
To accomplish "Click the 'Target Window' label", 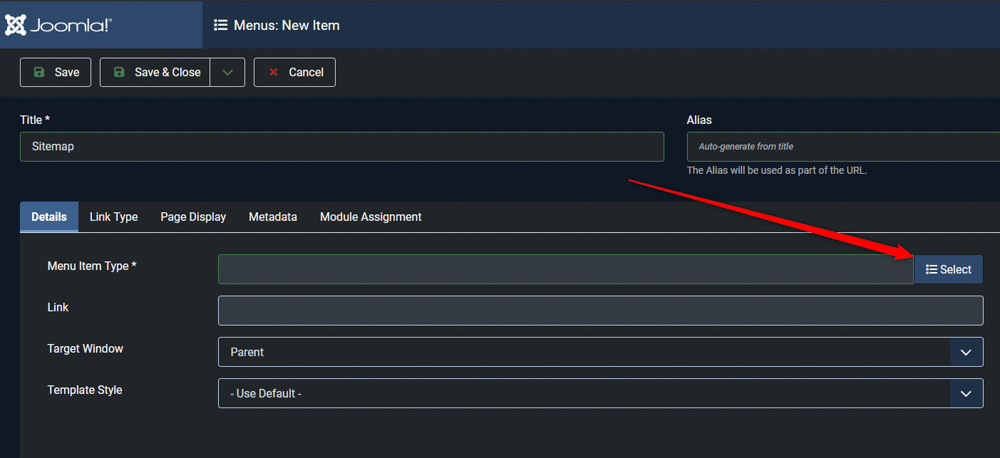I will click(x=85, y=349).
